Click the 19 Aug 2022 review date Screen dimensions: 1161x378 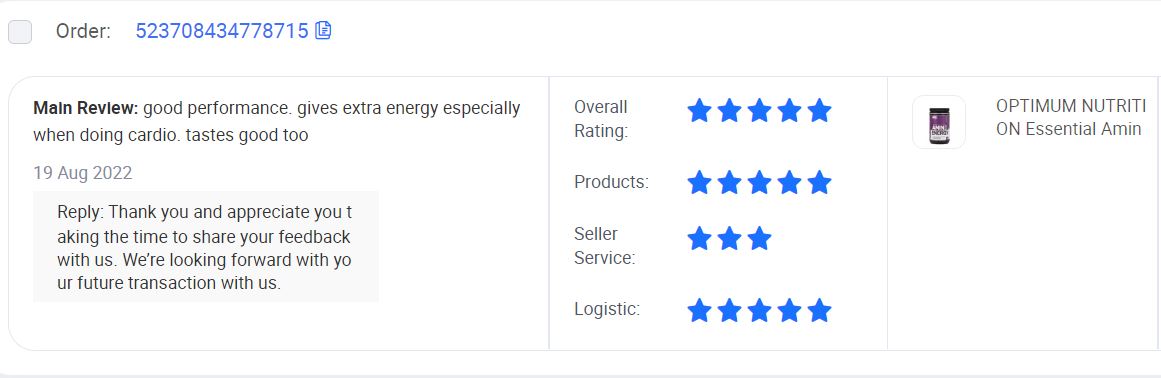tap(83, 173)
